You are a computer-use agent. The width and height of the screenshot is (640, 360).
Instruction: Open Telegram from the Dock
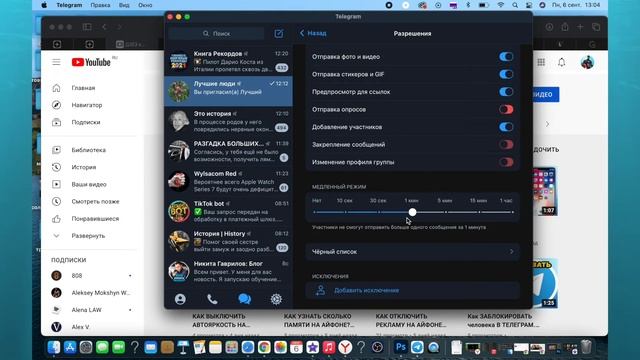[x=417, y=347]
